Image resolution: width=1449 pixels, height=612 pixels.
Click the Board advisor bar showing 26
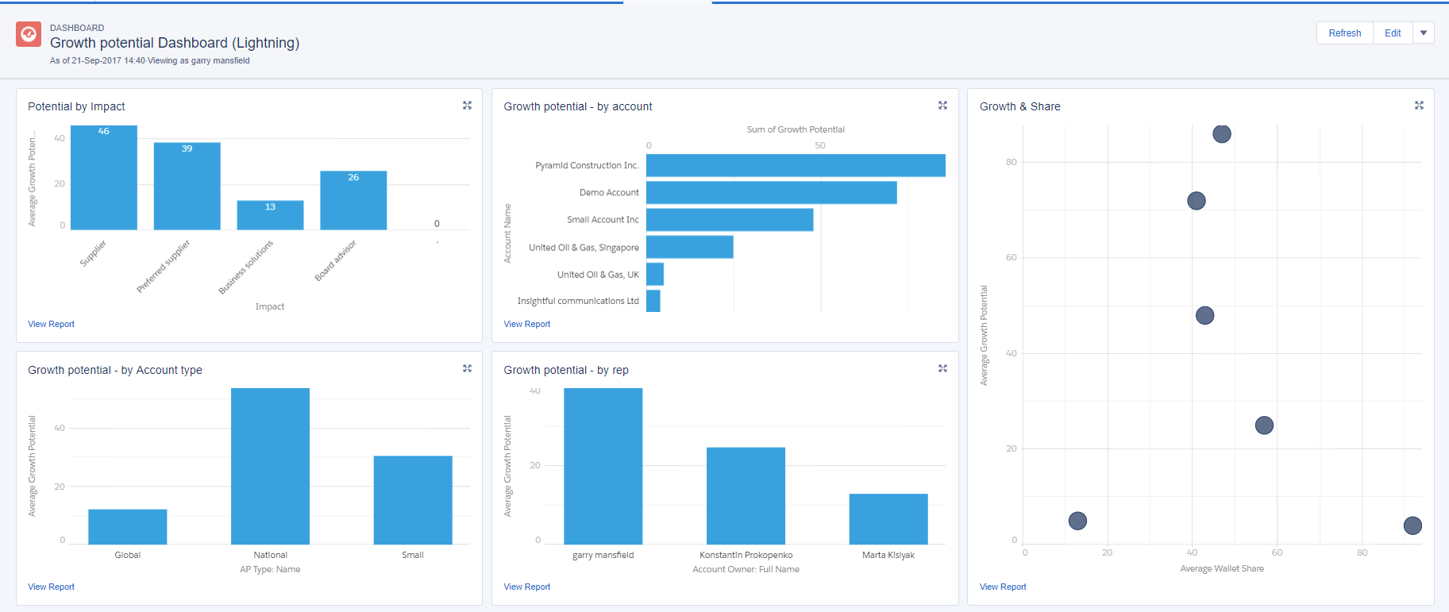click(x=353, y=200)
